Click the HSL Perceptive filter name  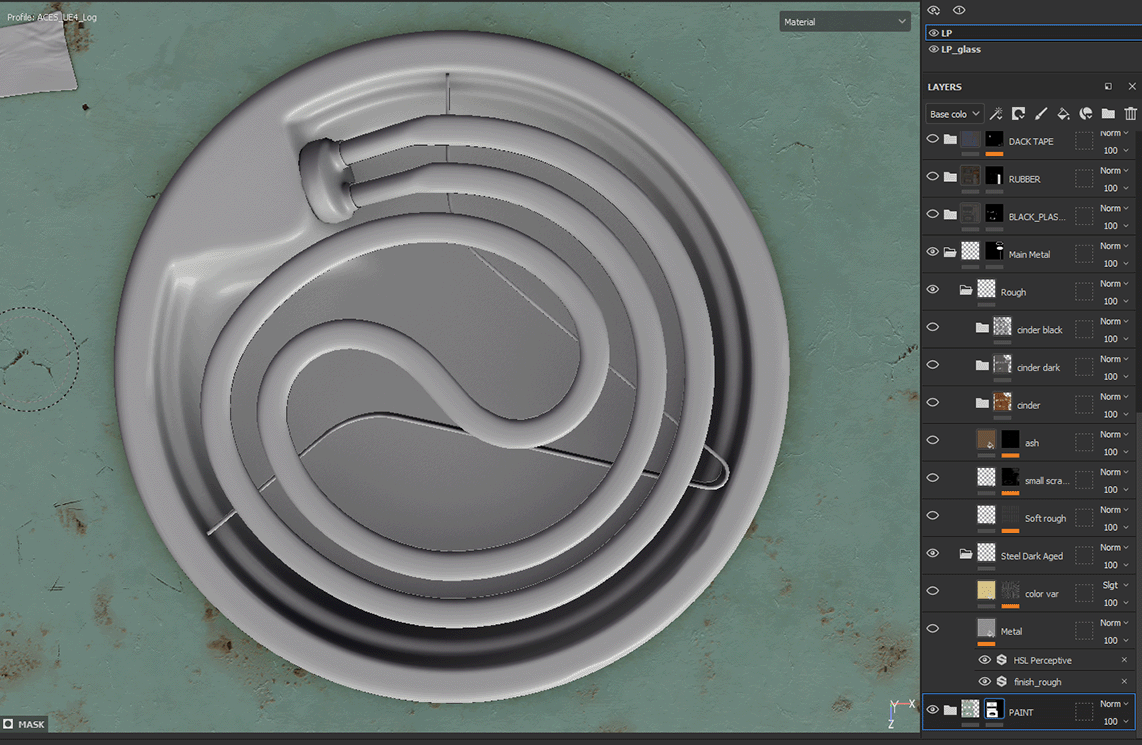coord(1042,661)
